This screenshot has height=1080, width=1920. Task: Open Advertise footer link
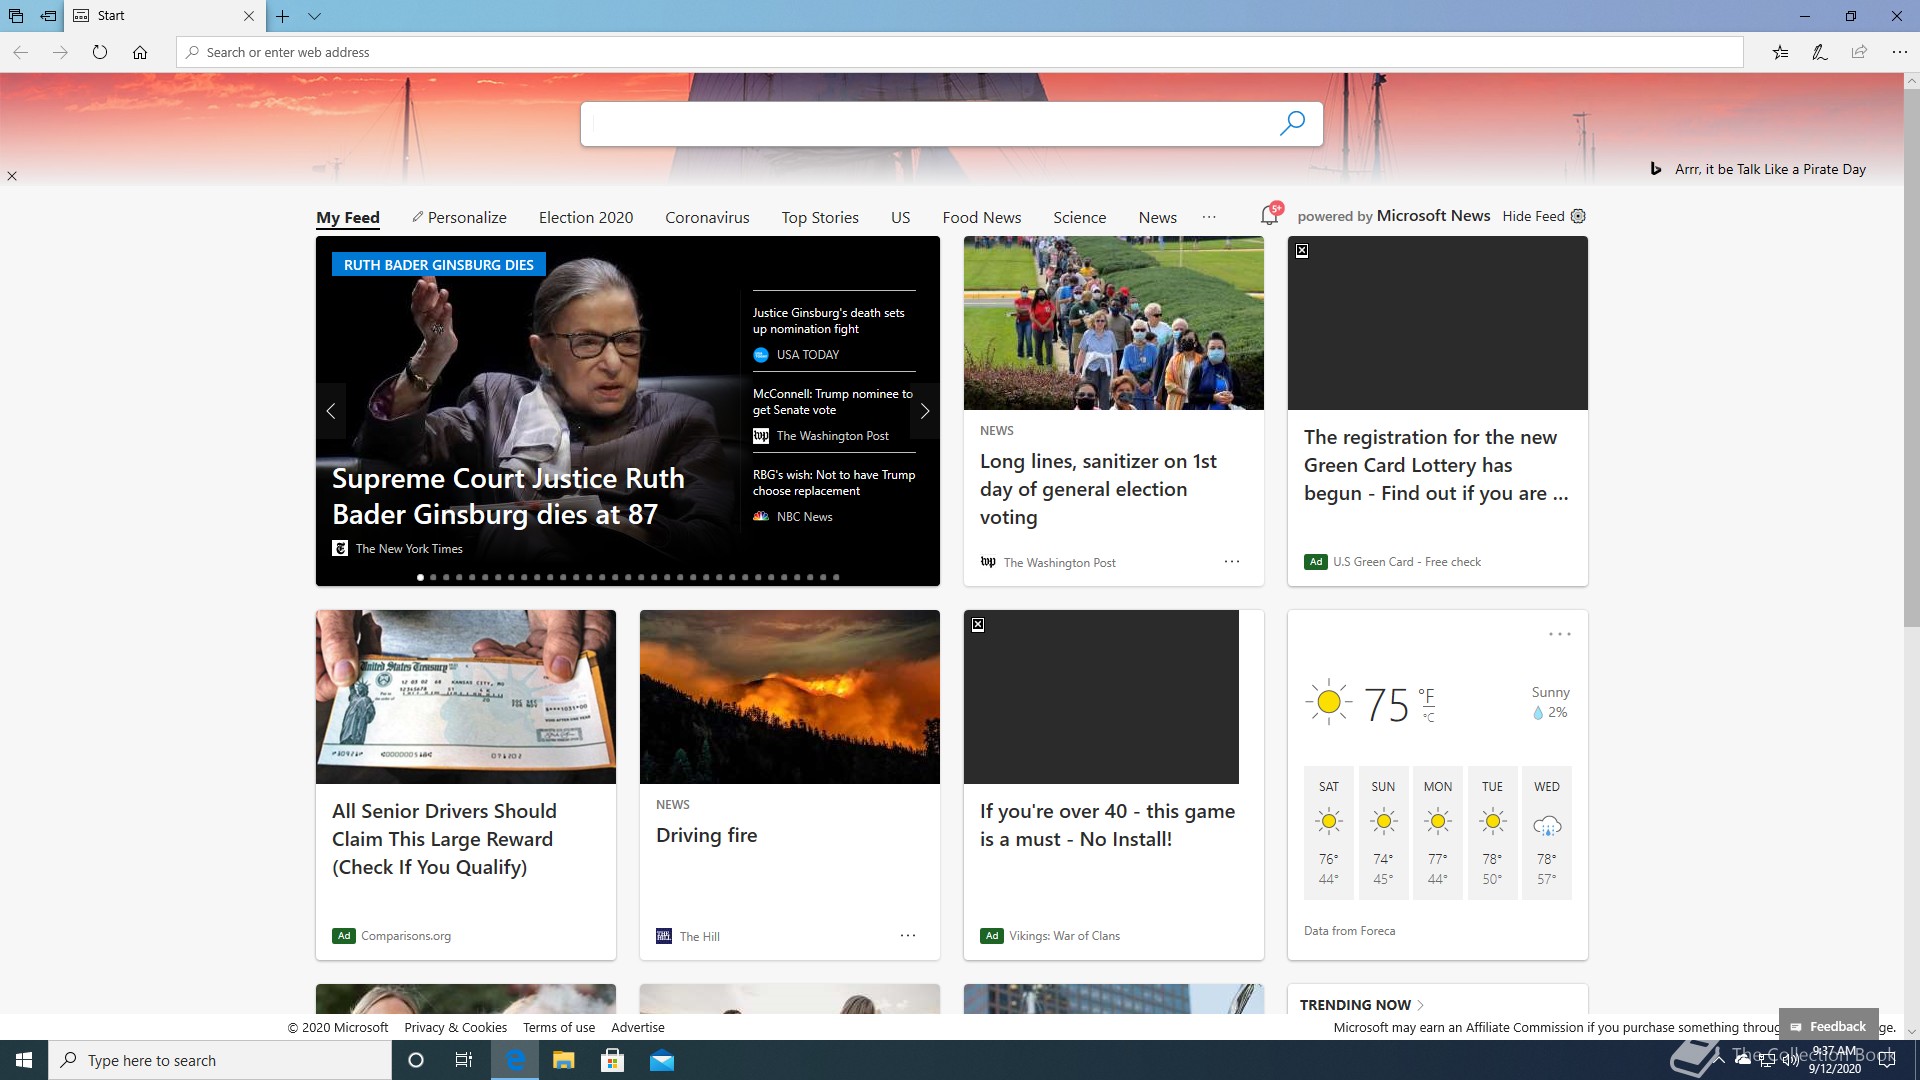pos(638,1027)
